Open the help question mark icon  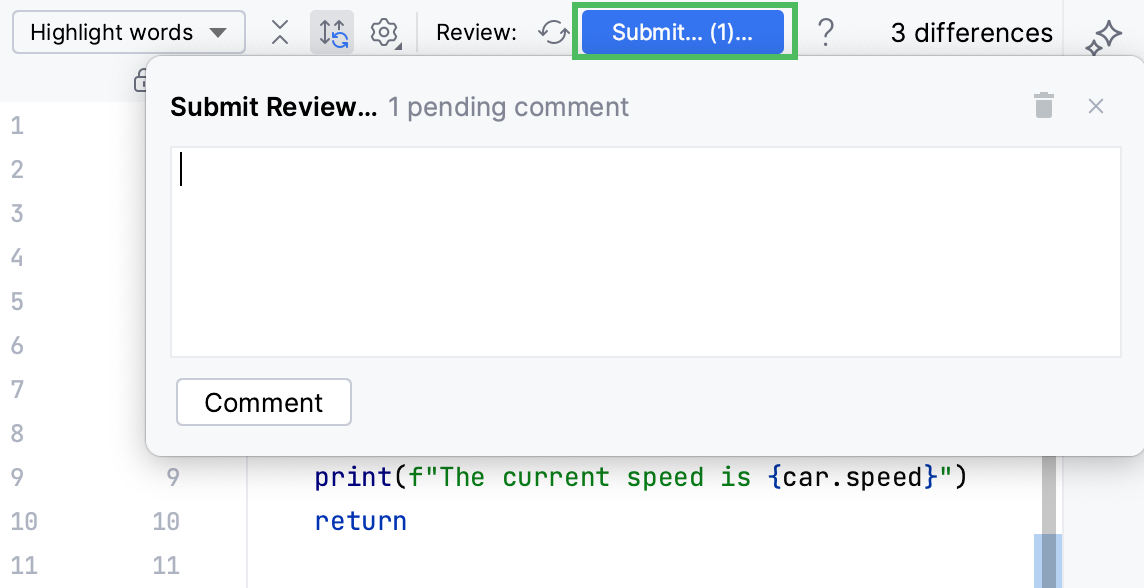click(x=826, y=31)
